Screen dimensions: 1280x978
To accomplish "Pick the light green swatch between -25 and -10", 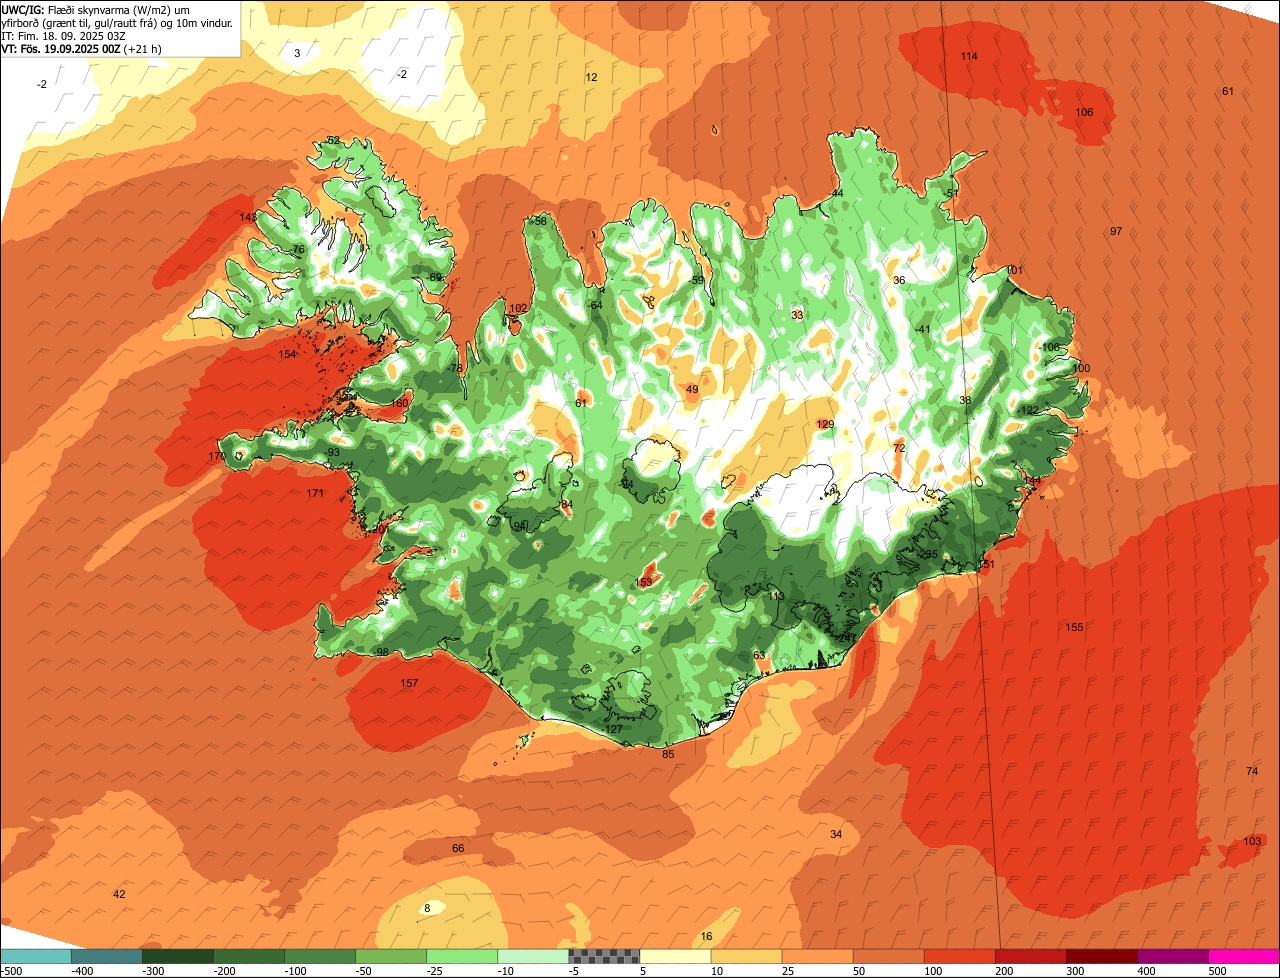I will (462, 956).
